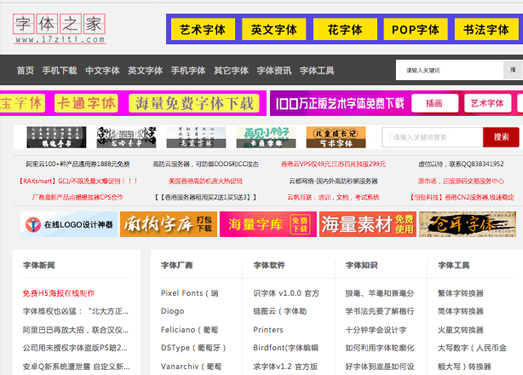Open the 花字体 yellow banner button

click(x=345, y=29)
